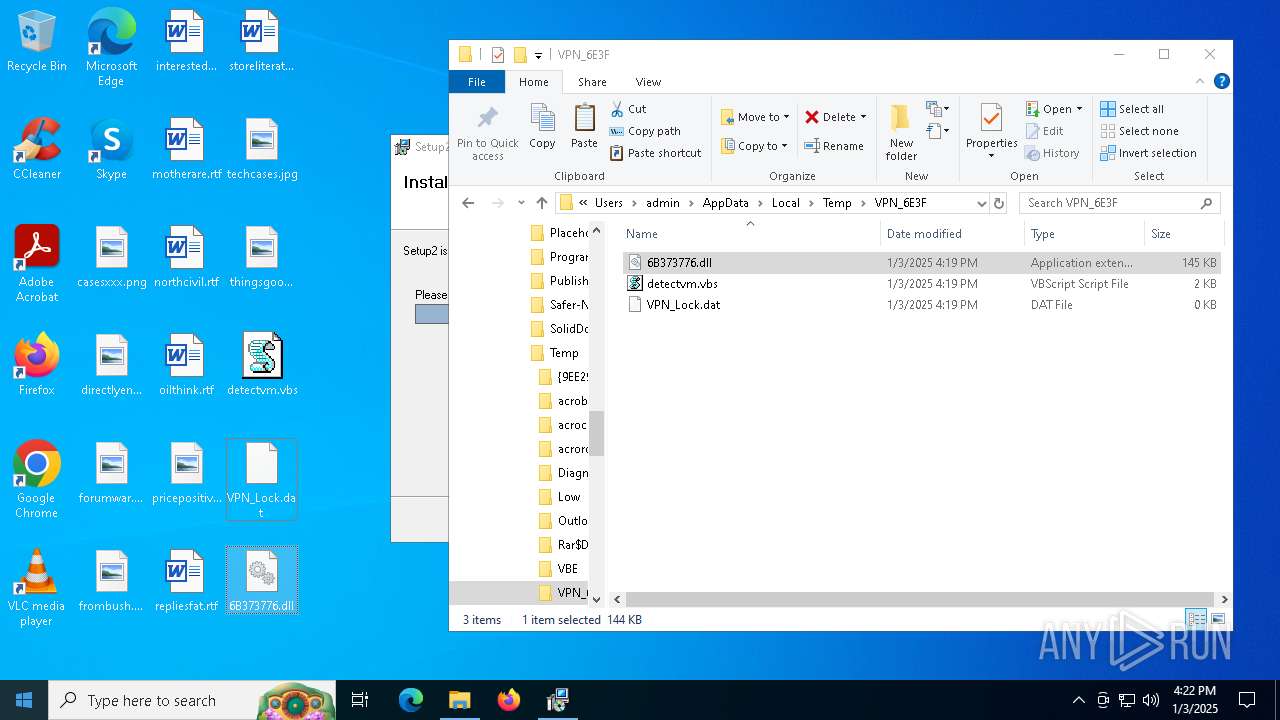Click Invert selection in ribbon

pos(1148,153)
